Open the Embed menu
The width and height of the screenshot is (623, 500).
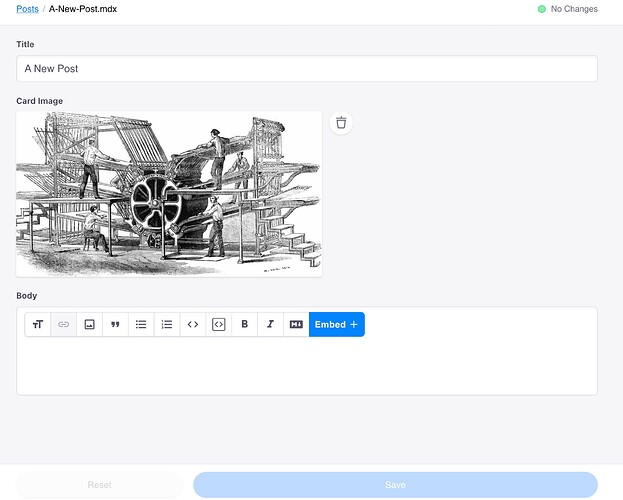click(x=337, y=324)
